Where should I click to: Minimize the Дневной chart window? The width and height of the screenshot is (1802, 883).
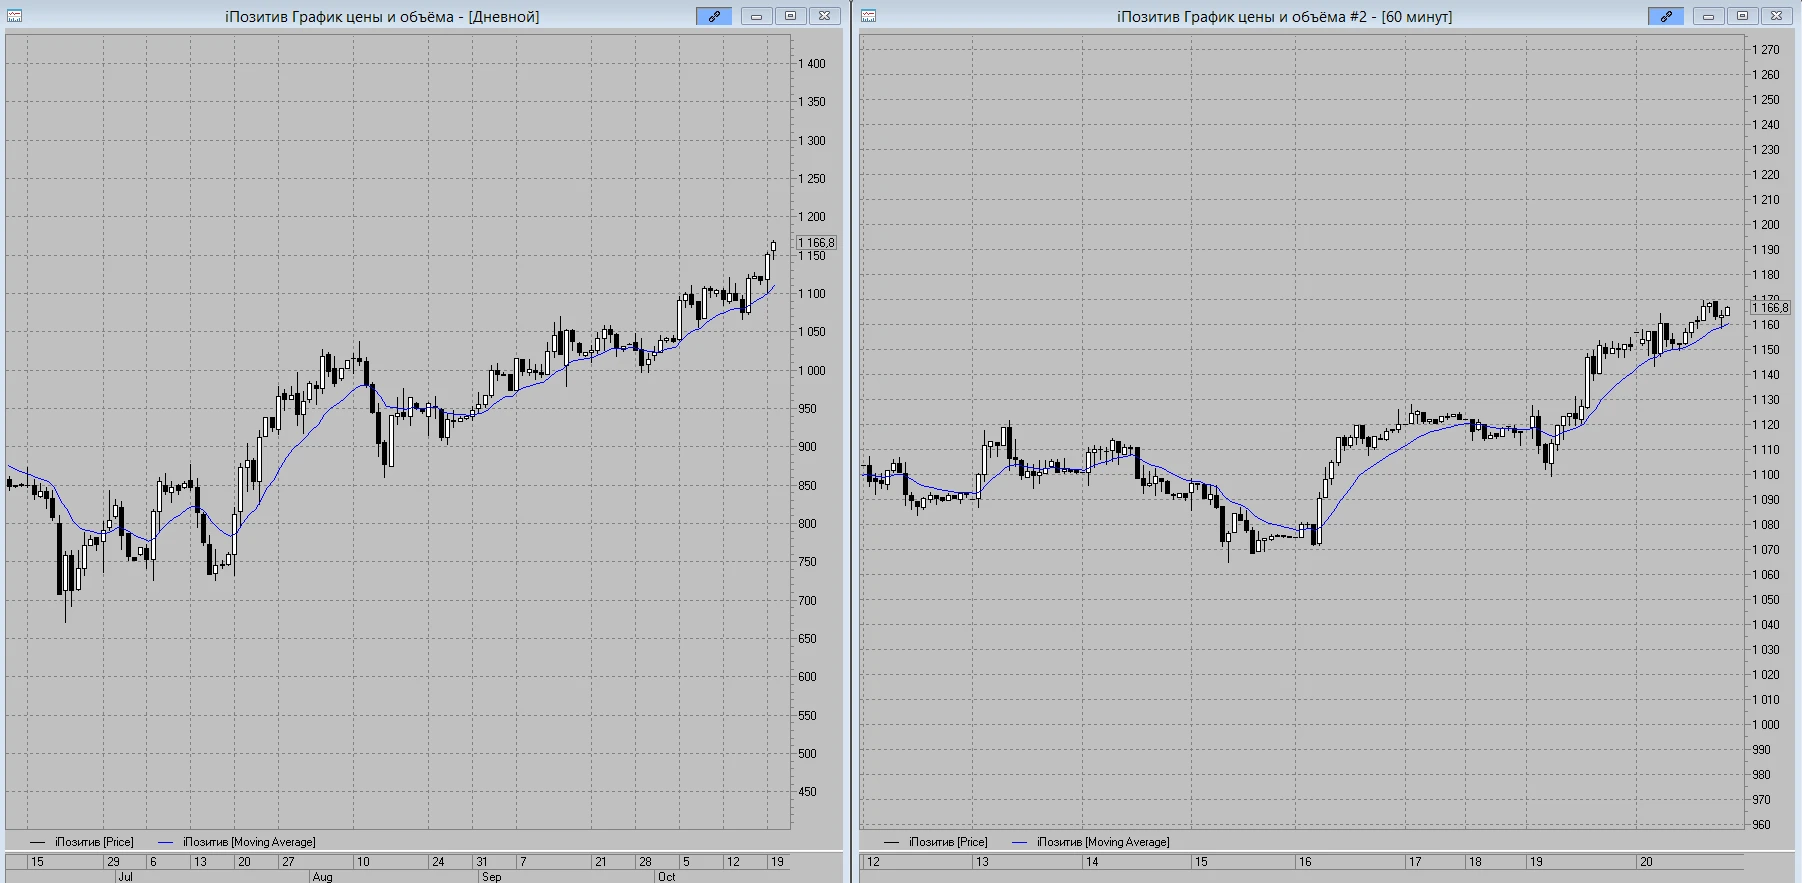[x=756, y=16]
